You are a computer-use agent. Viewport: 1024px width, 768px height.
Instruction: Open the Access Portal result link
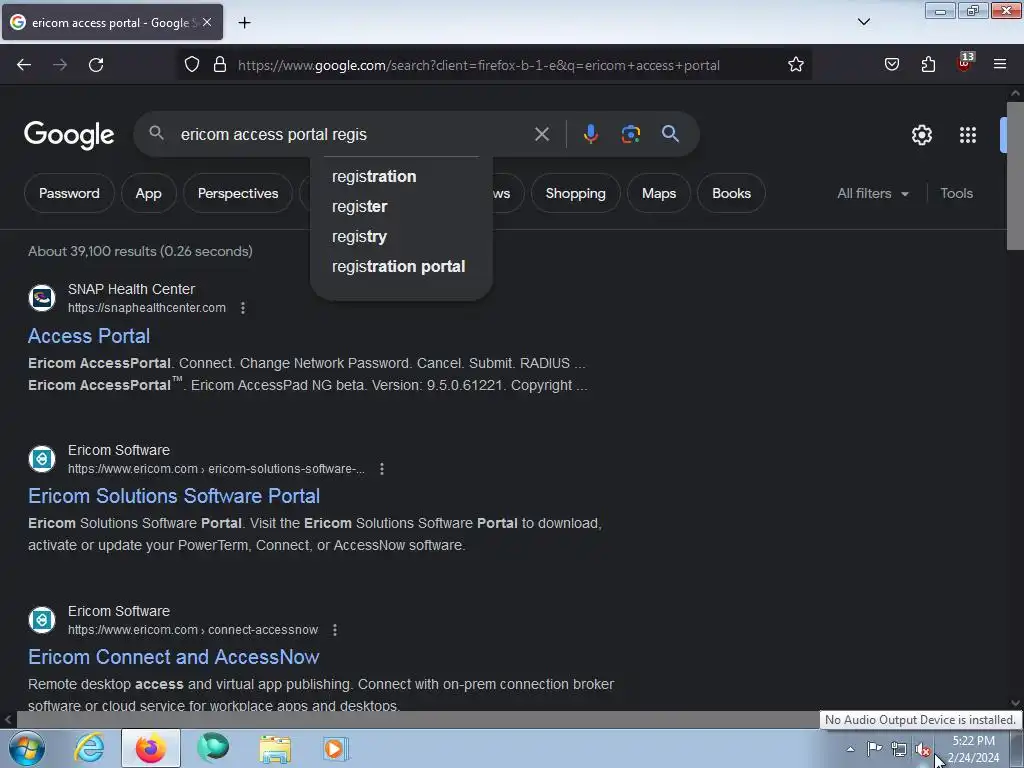coord(89,336)
